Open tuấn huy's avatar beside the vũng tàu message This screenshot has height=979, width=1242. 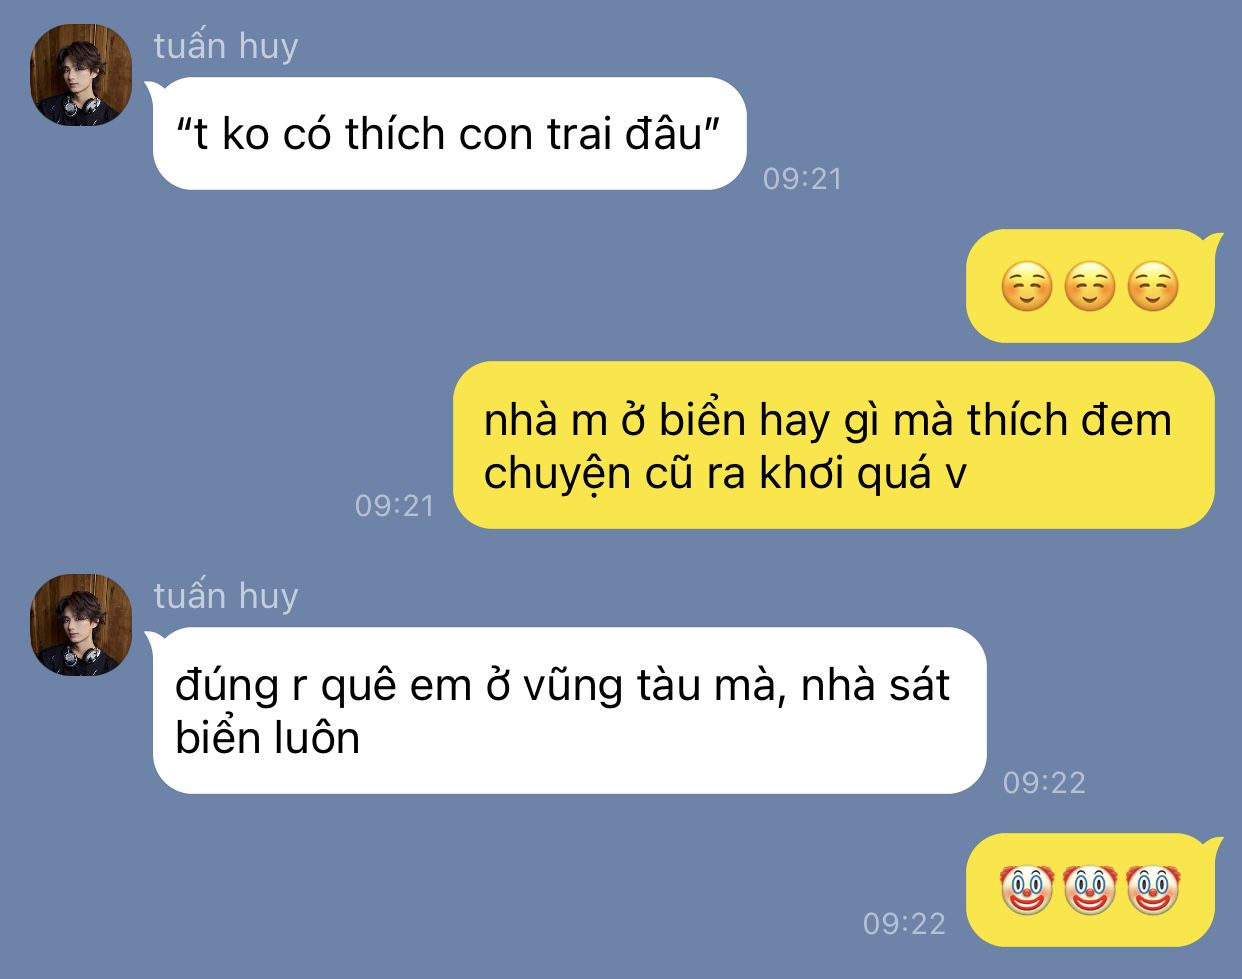[x=81, y=625]
